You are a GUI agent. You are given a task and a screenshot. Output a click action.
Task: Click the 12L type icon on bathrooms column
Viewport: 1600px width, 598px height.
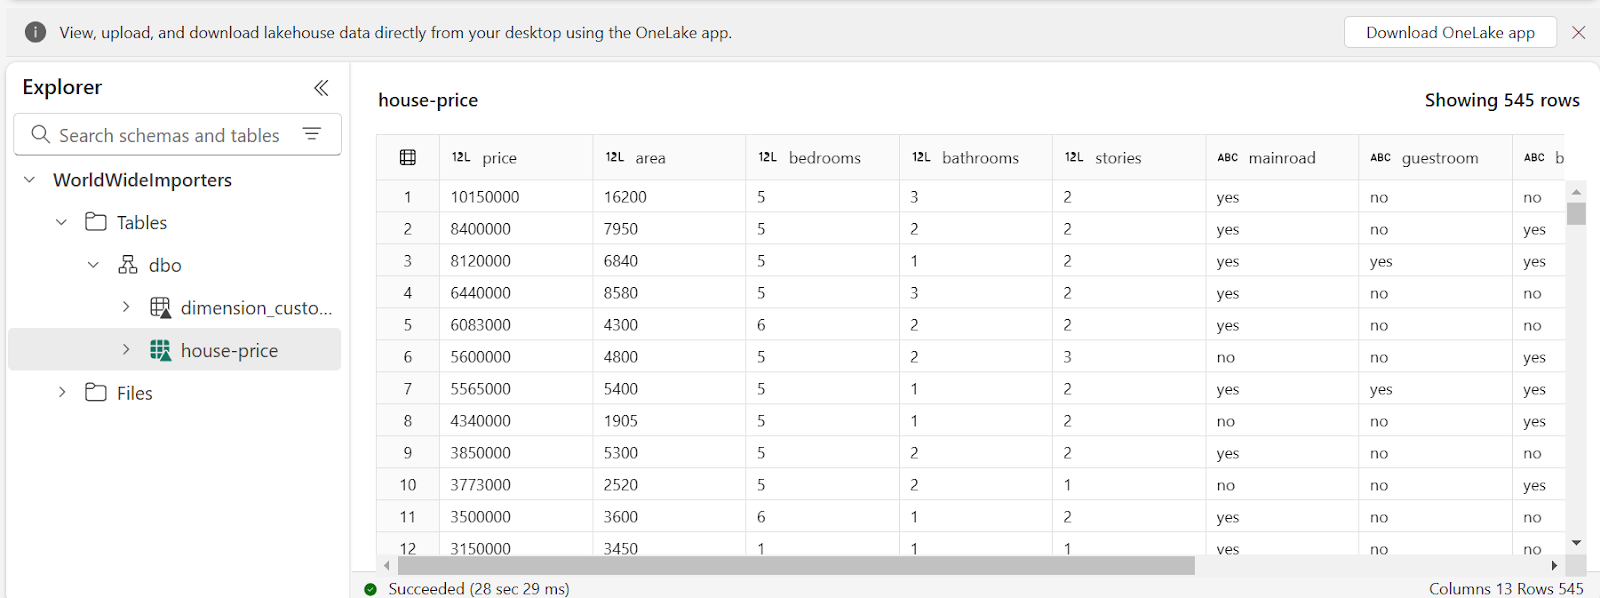[921, 157]
